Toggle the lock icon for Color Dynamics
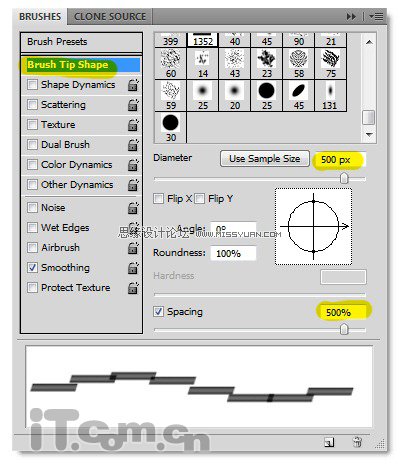Image resolution: width=402 pixels, height=467 pixels. 133,165
